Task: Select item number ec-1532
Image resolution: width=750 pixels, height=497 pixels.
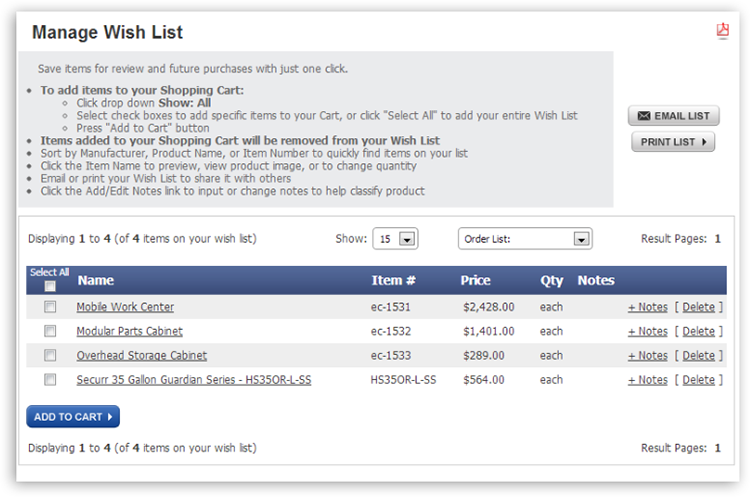Action: 391,331
